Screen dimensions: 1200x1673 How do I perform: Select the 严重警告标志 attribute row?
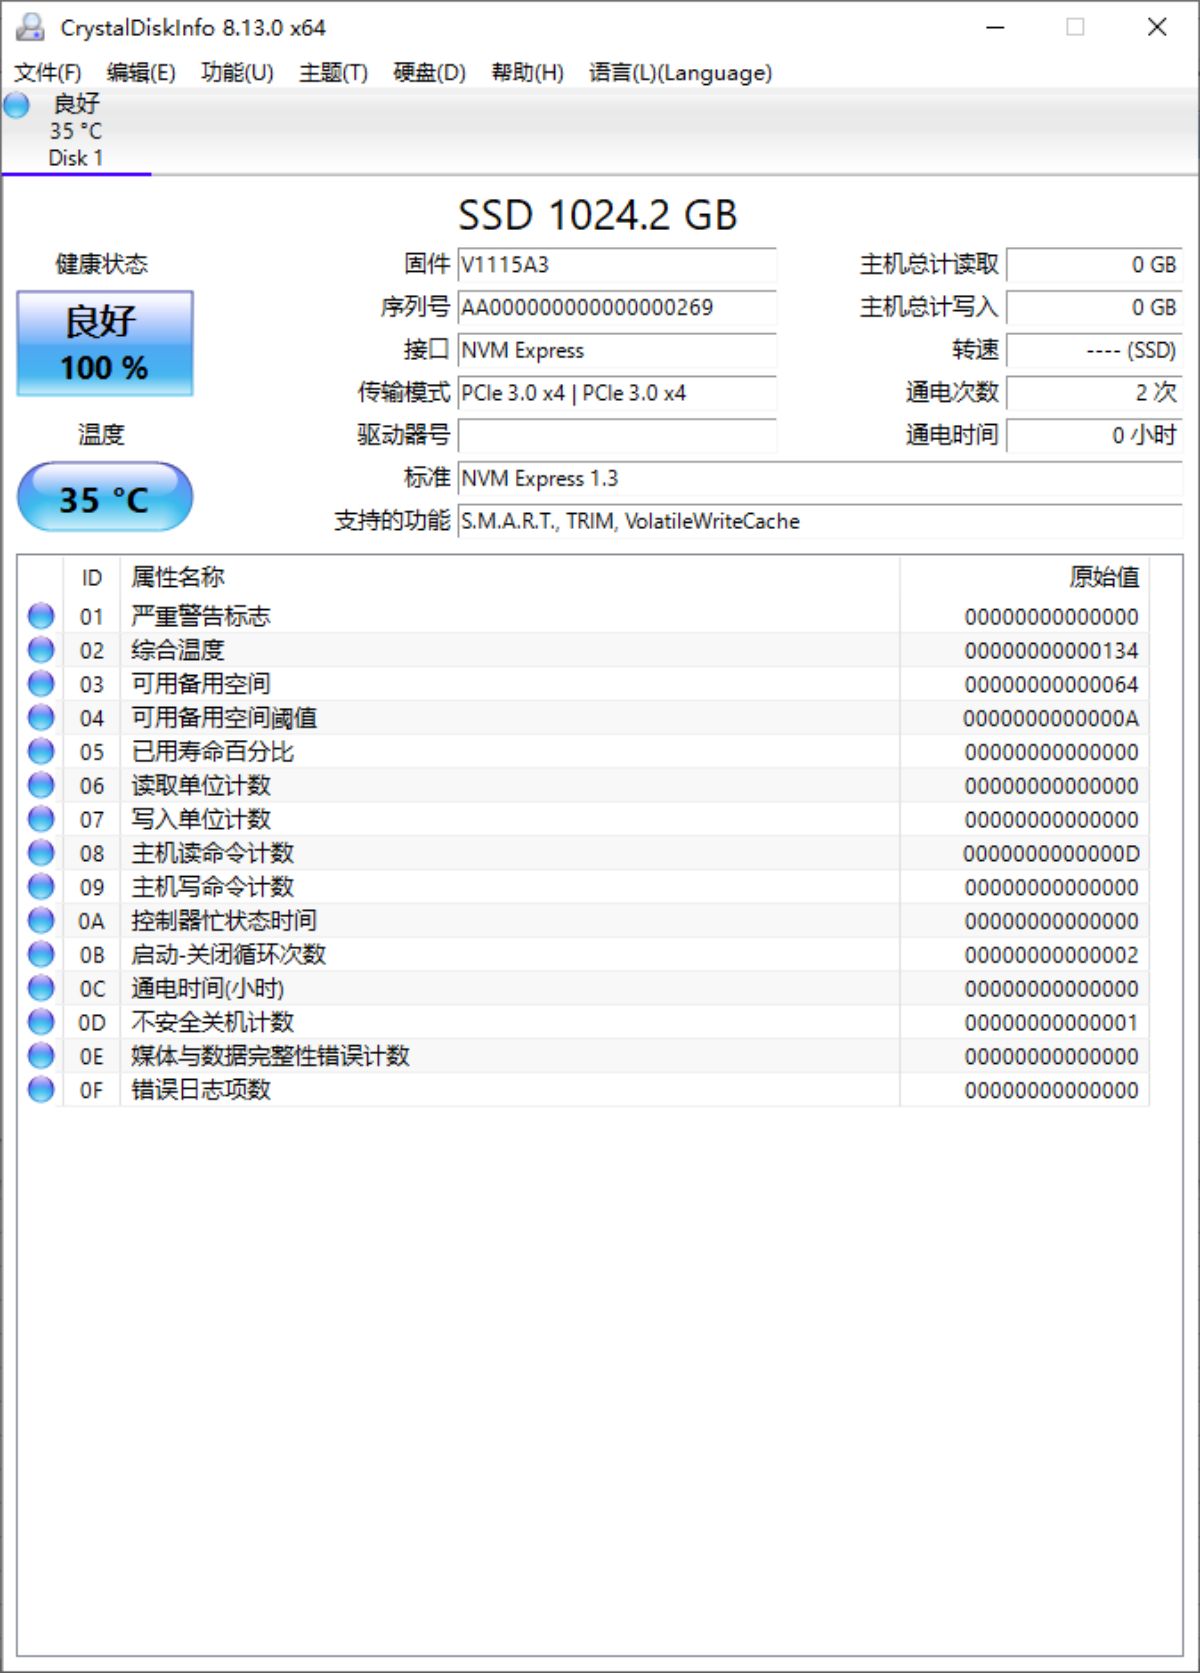tap(584, 616)
